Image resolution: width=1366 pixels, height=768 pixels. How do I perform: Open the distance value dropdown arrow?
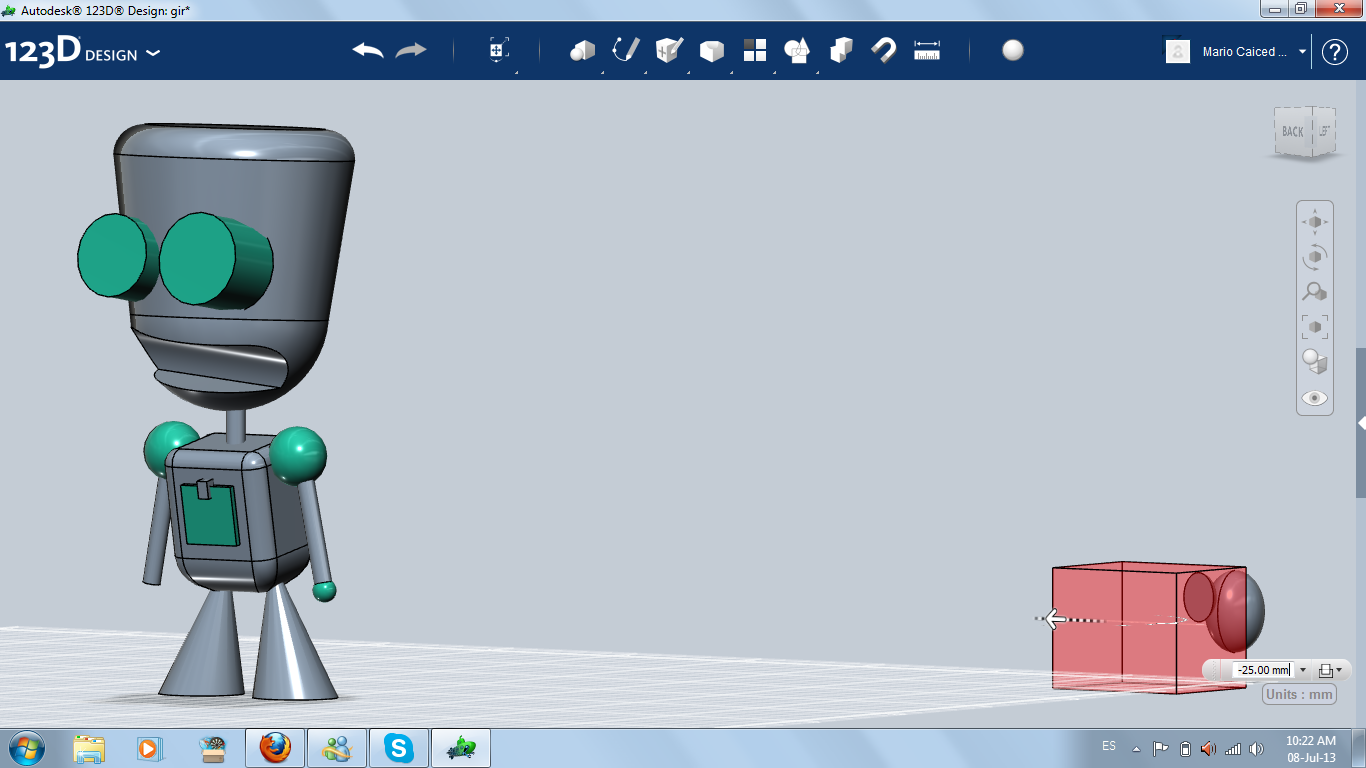tap(1302, 670)
